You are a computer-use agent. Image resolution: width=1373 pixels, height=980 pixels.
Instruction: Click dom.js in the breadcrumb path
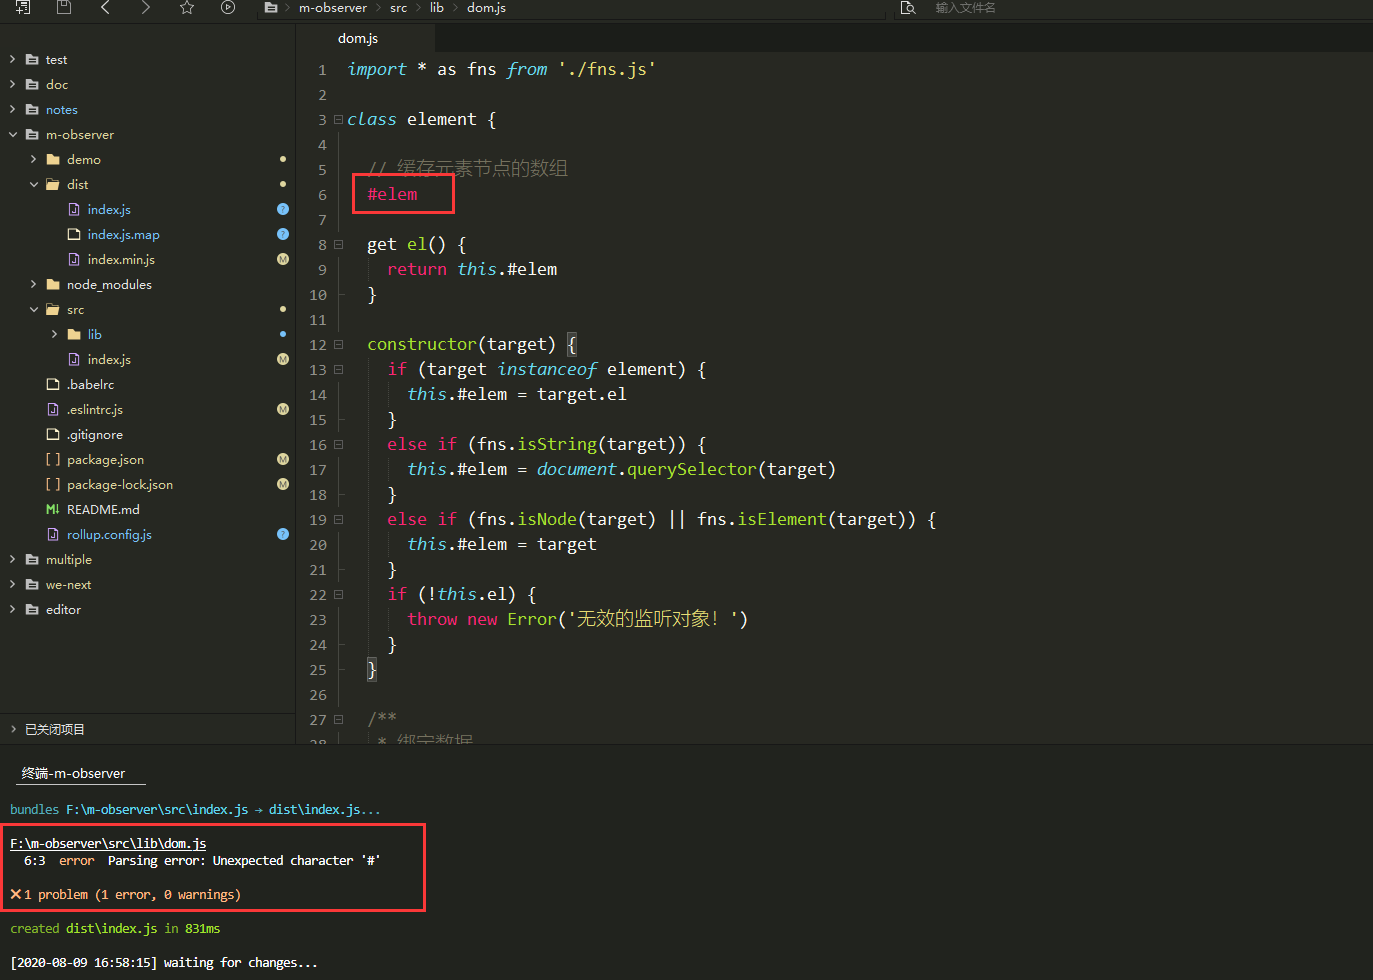pos(486,7)
